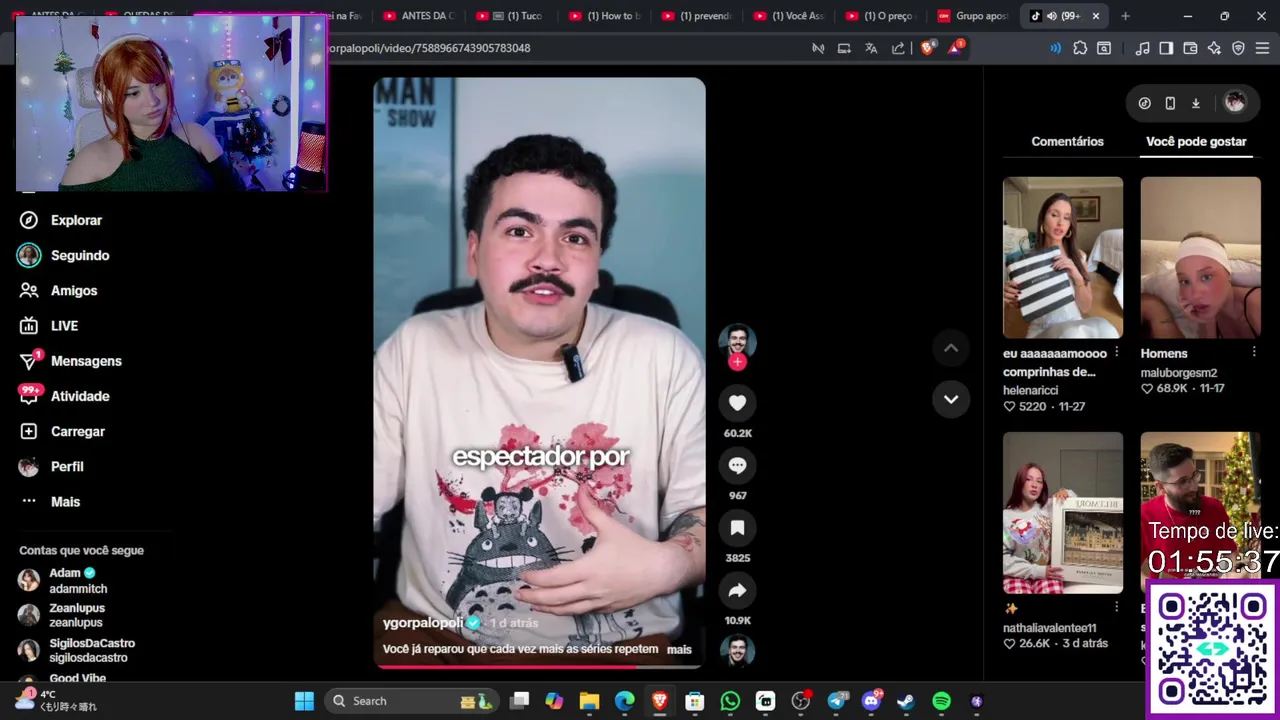Open Zeanlupus followed account

64,615
